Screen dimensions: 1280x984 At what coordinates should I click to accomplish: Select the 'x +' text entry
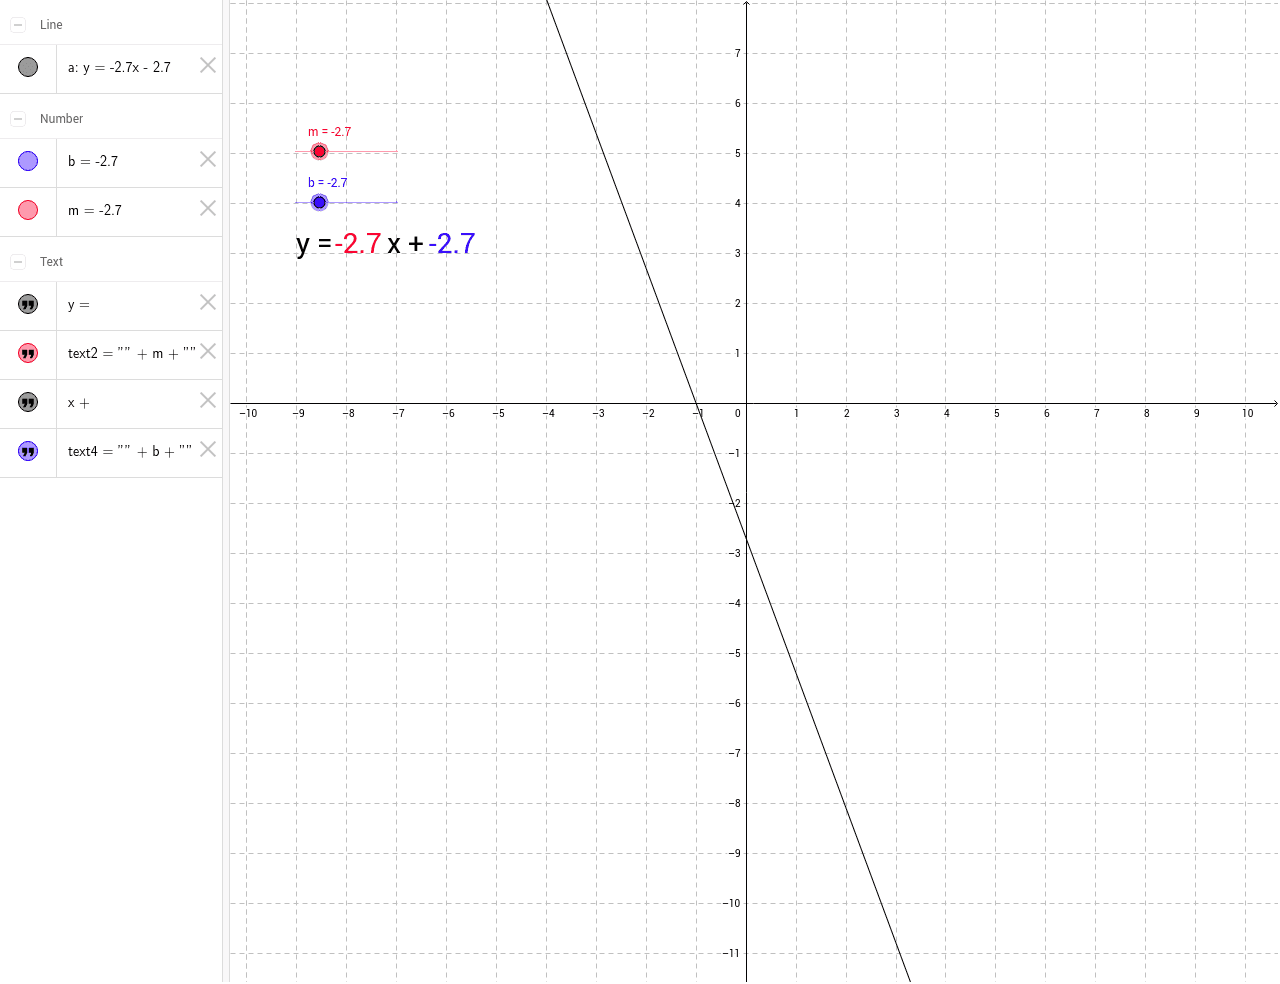coord(79,403)
